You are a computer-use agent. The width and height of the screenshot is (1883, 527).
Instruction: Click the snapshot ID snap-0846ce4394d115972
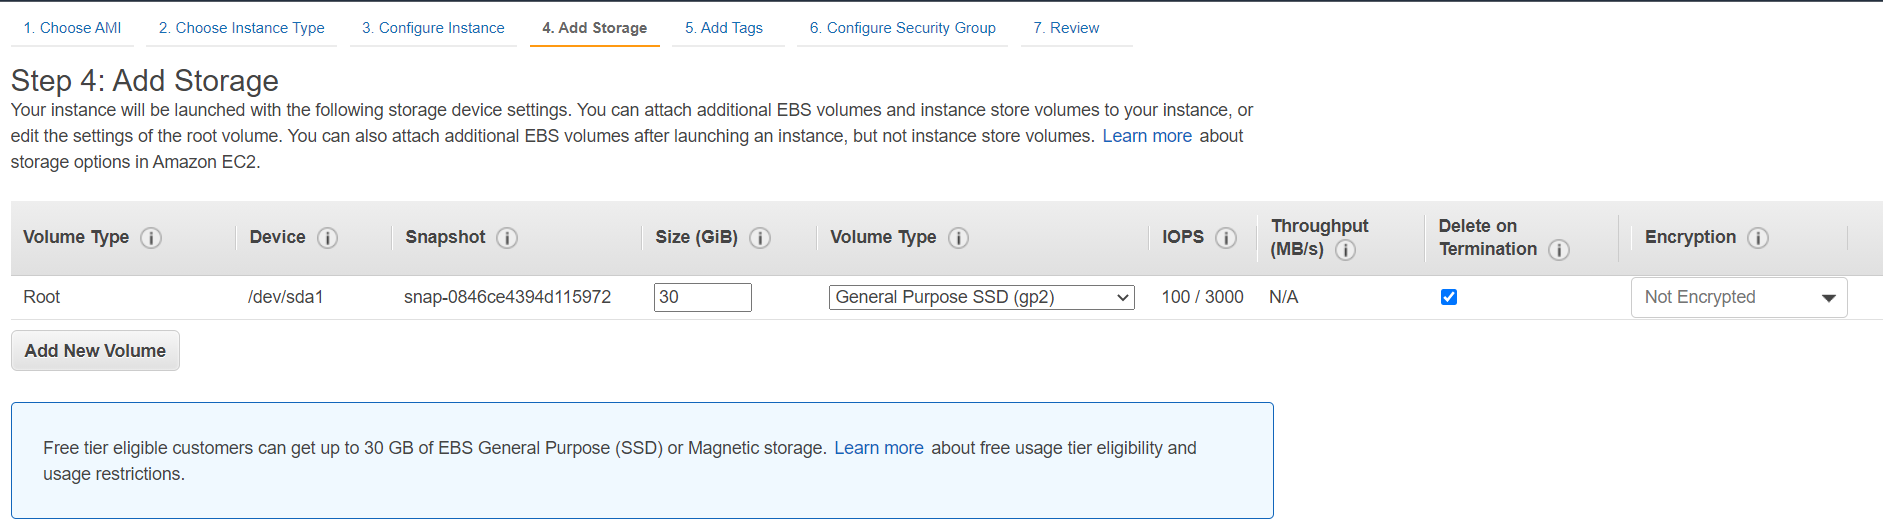[x=507, y=297]
